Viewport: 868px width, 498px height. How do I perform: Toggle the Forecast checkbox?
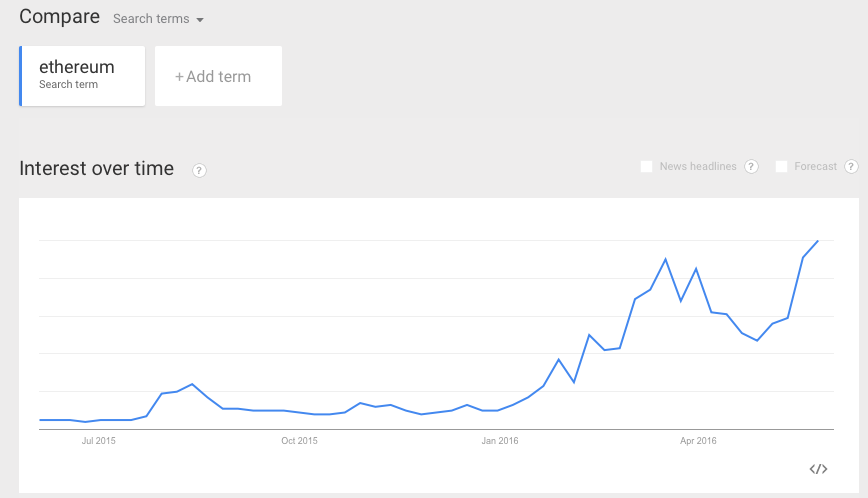pos(782,167)
